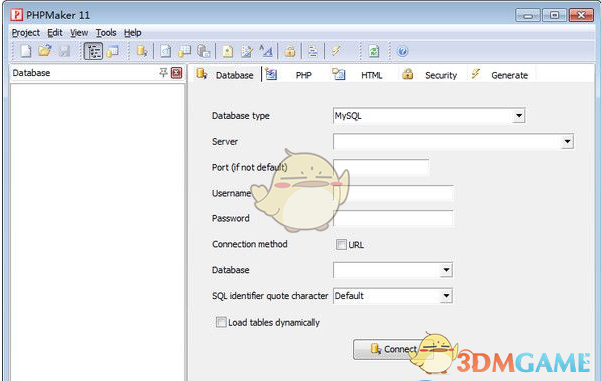This screenshot has width=601, height=381.
Task: Click the yellow page toolbar icon
Action: [228, 51]
